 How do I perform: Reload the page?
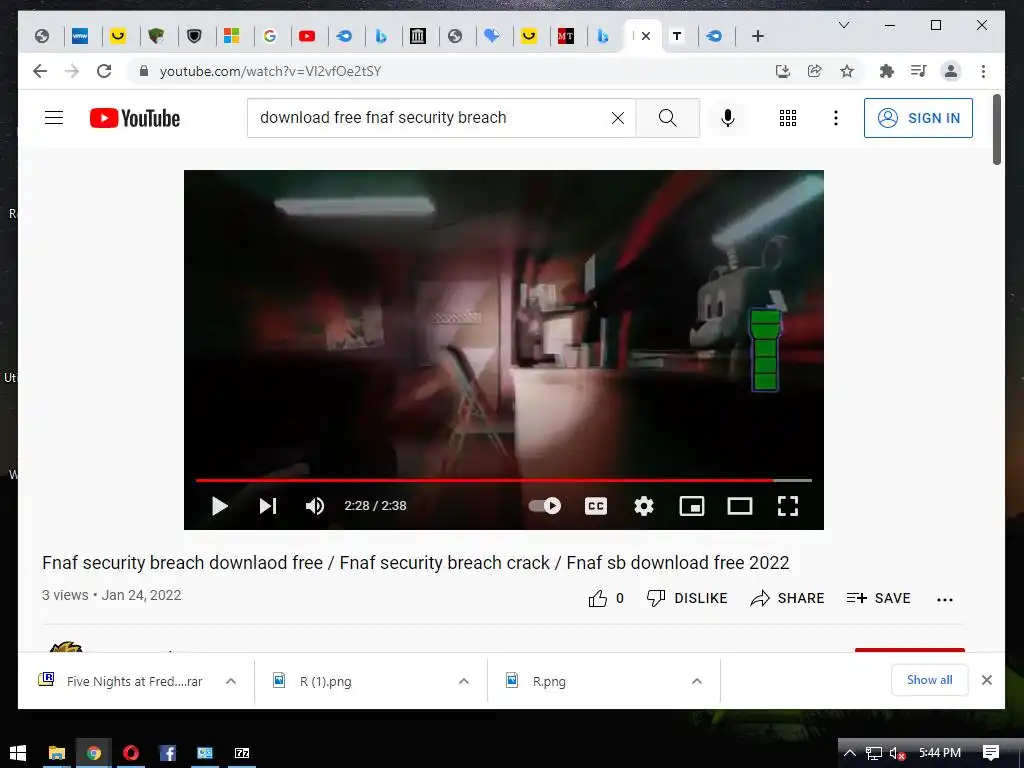pos(104,71)
